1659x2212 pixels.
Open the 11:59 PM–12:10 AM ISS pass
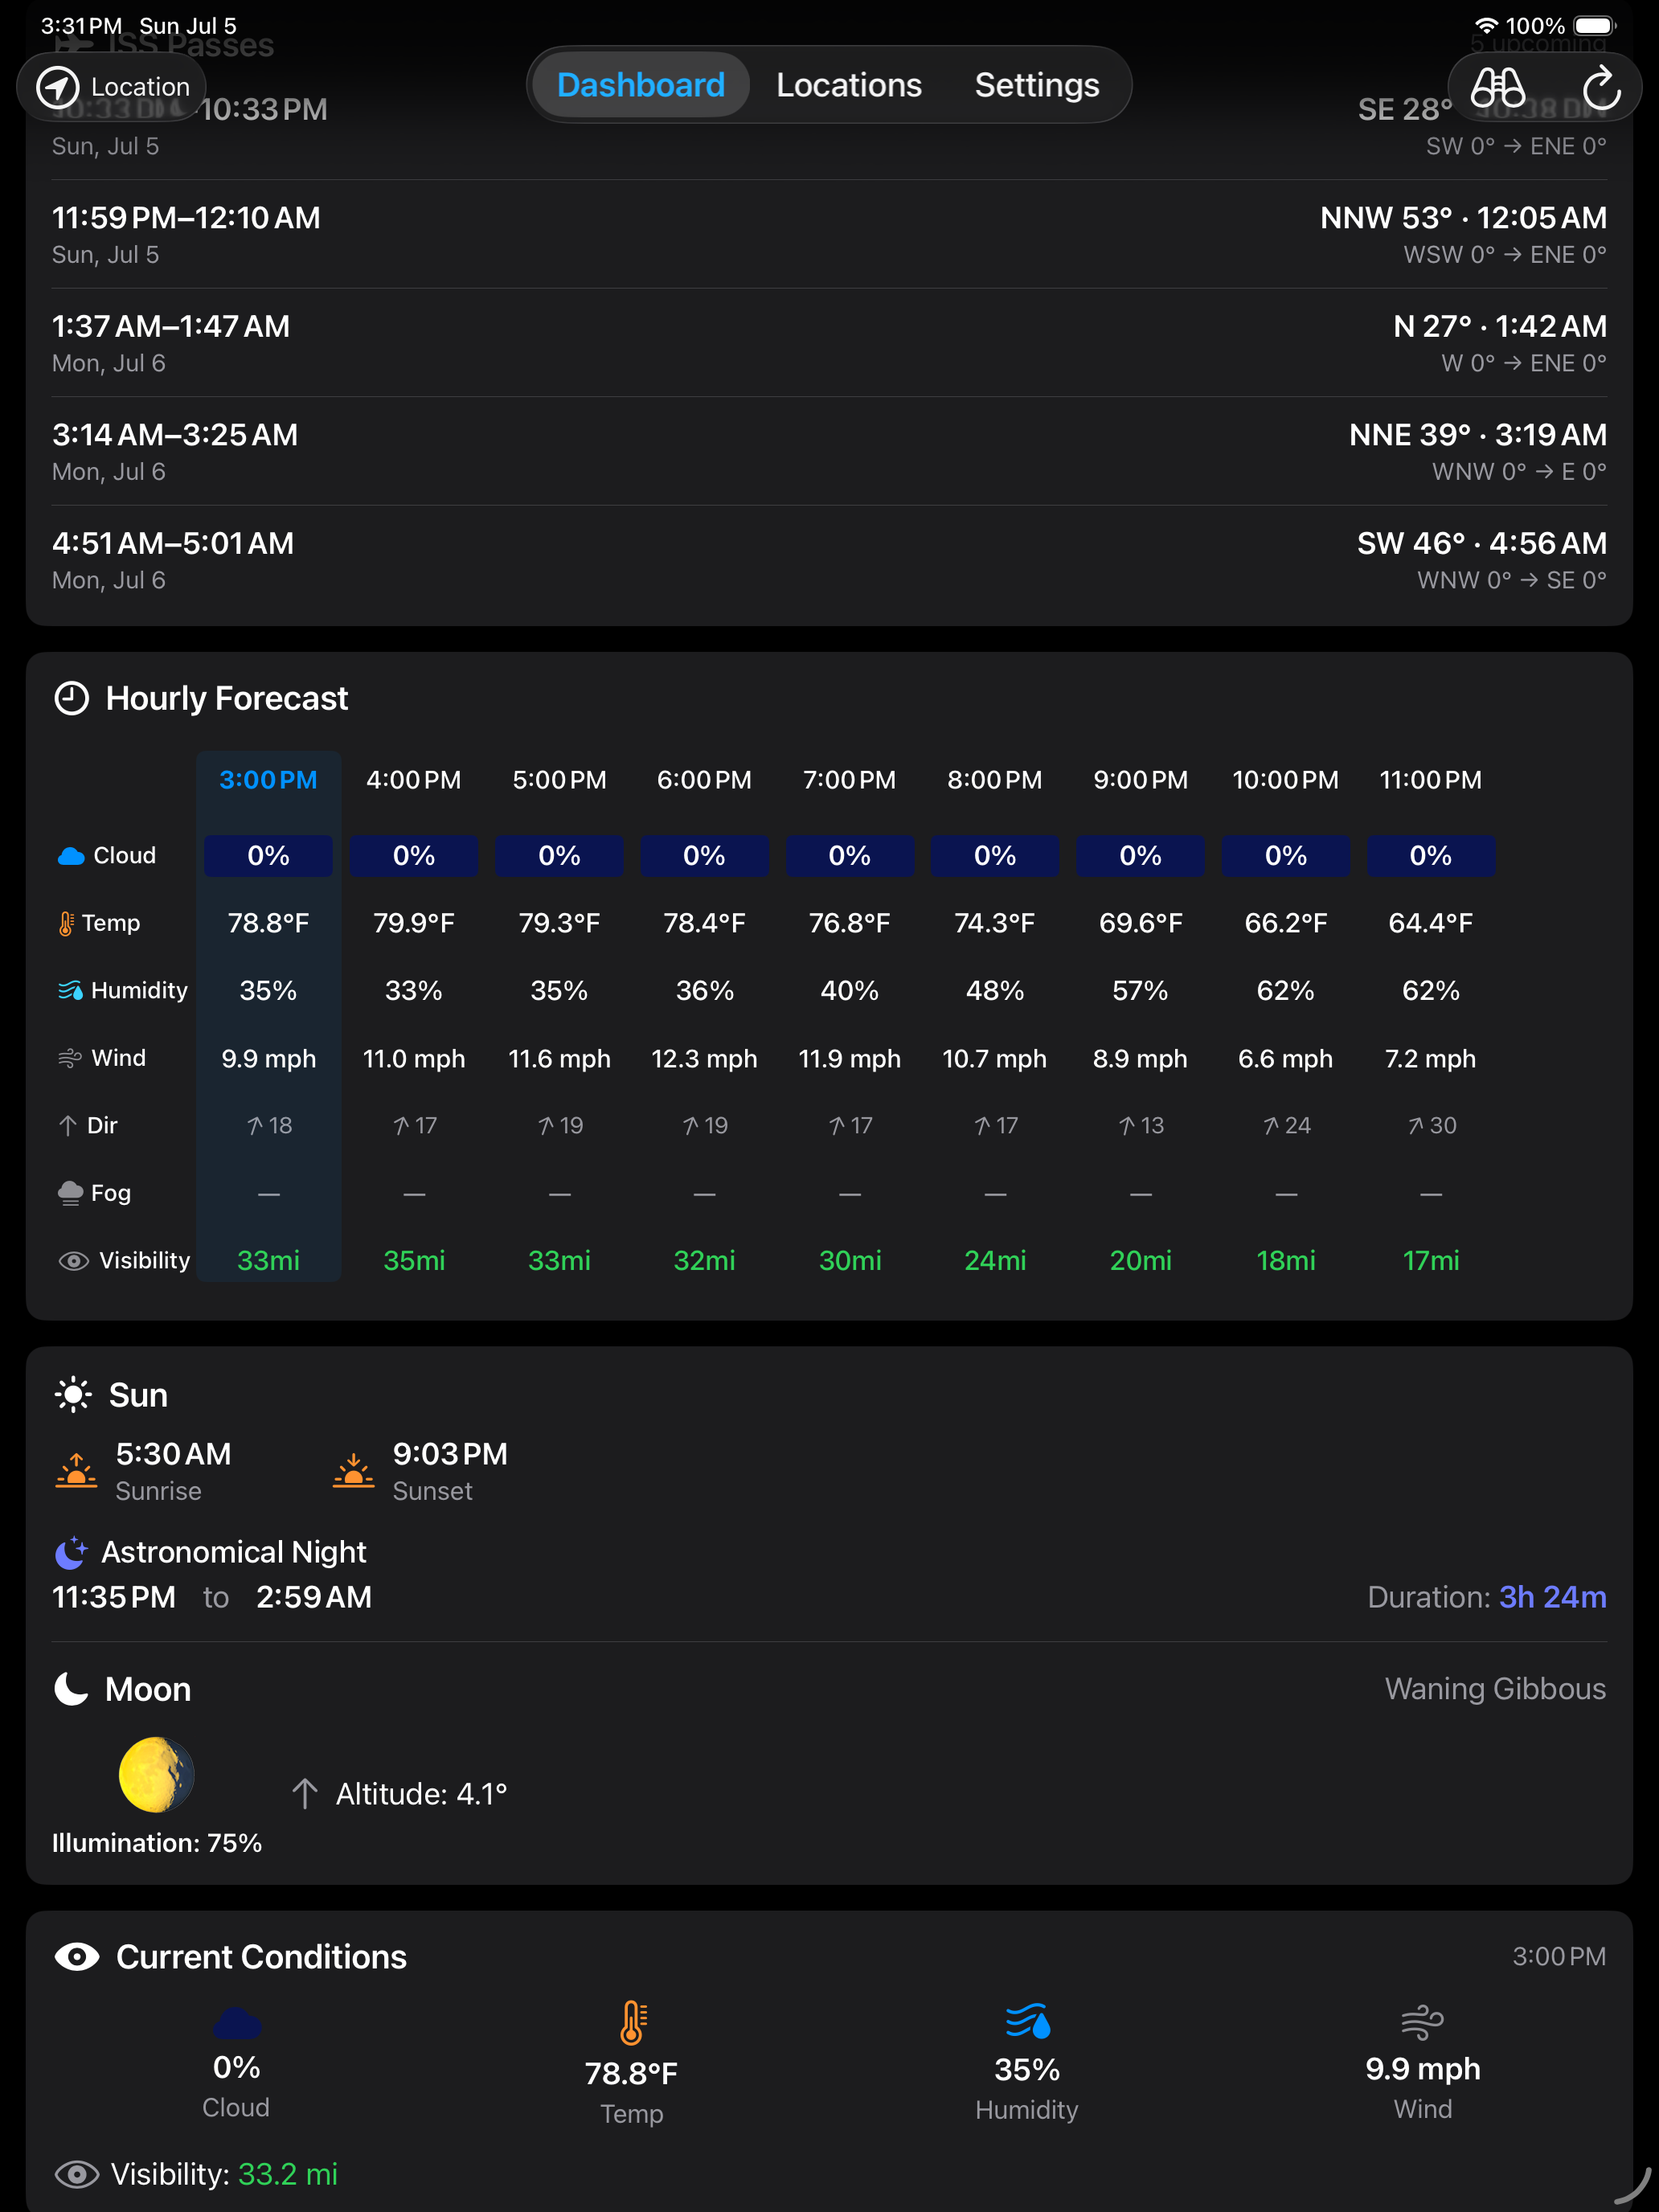[829, 235]
